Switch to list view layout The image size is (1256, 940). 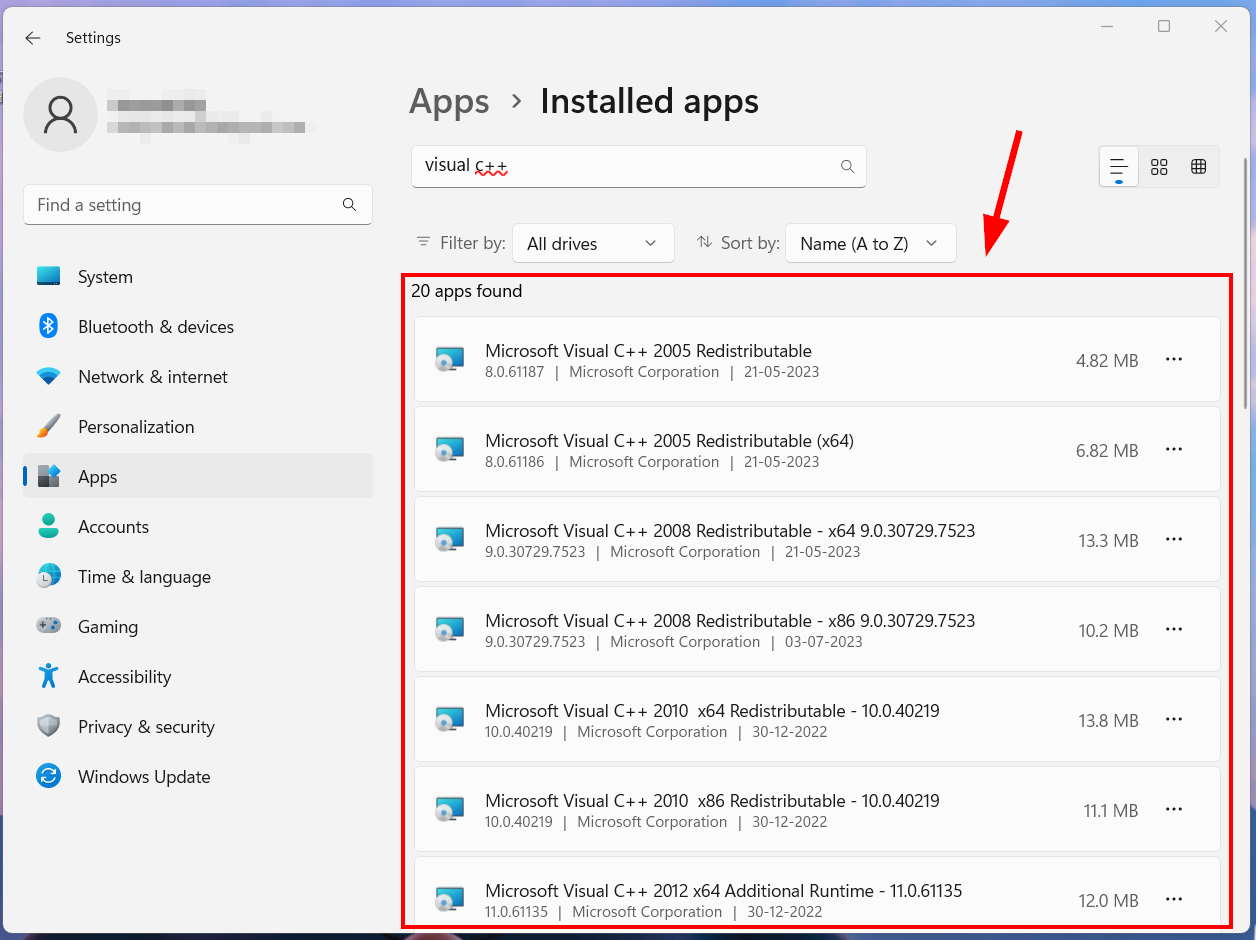tap(1119, 167)
